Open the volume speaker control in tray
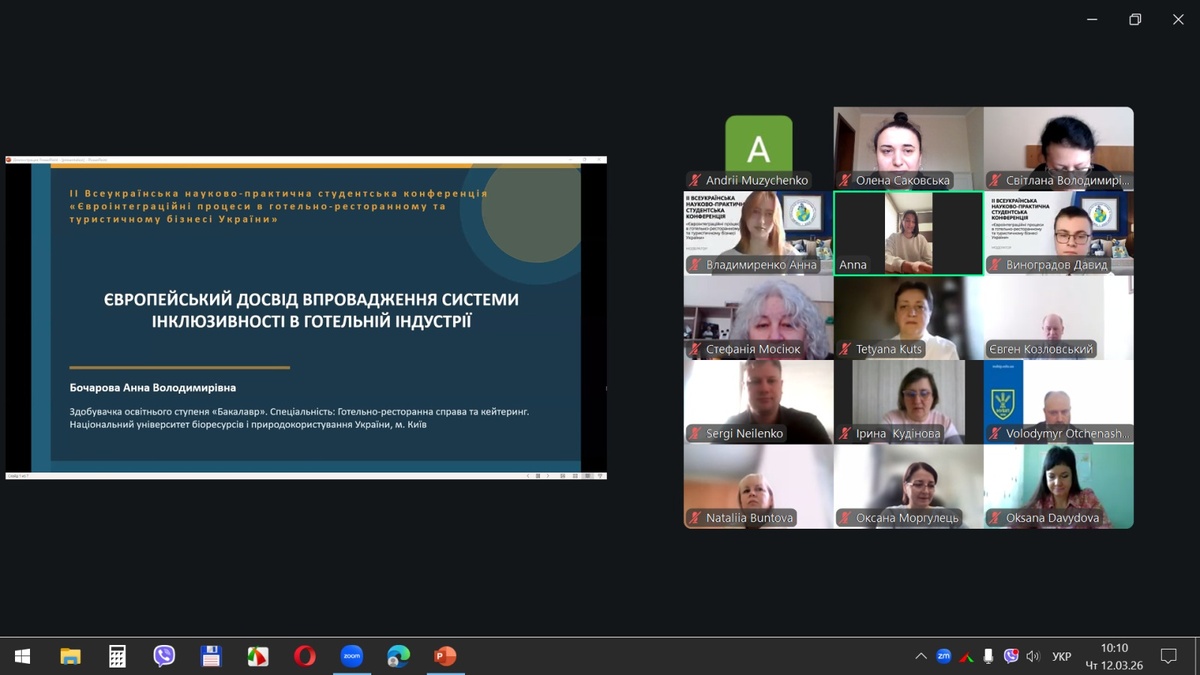The image size is (1200, 675). [x=1033, y=656]
